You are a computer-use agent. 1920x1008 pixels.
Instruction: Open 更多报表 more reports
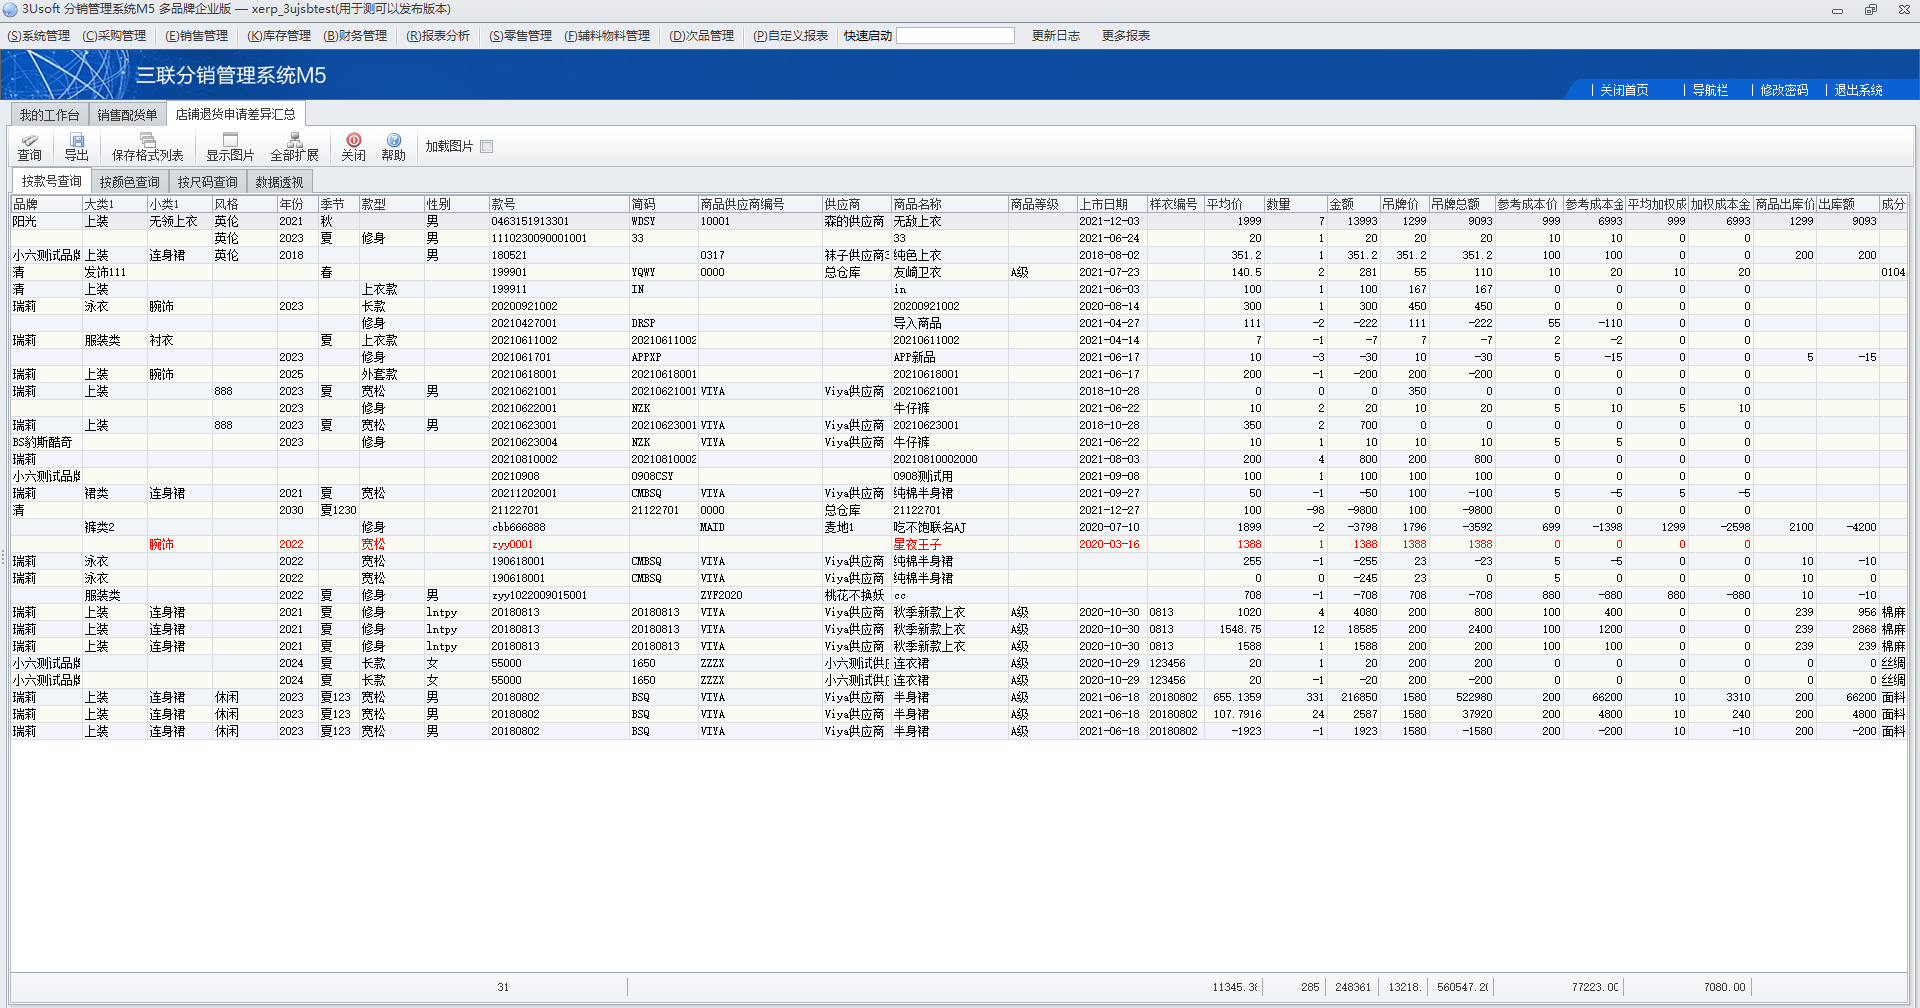[x=1126, y=36]
